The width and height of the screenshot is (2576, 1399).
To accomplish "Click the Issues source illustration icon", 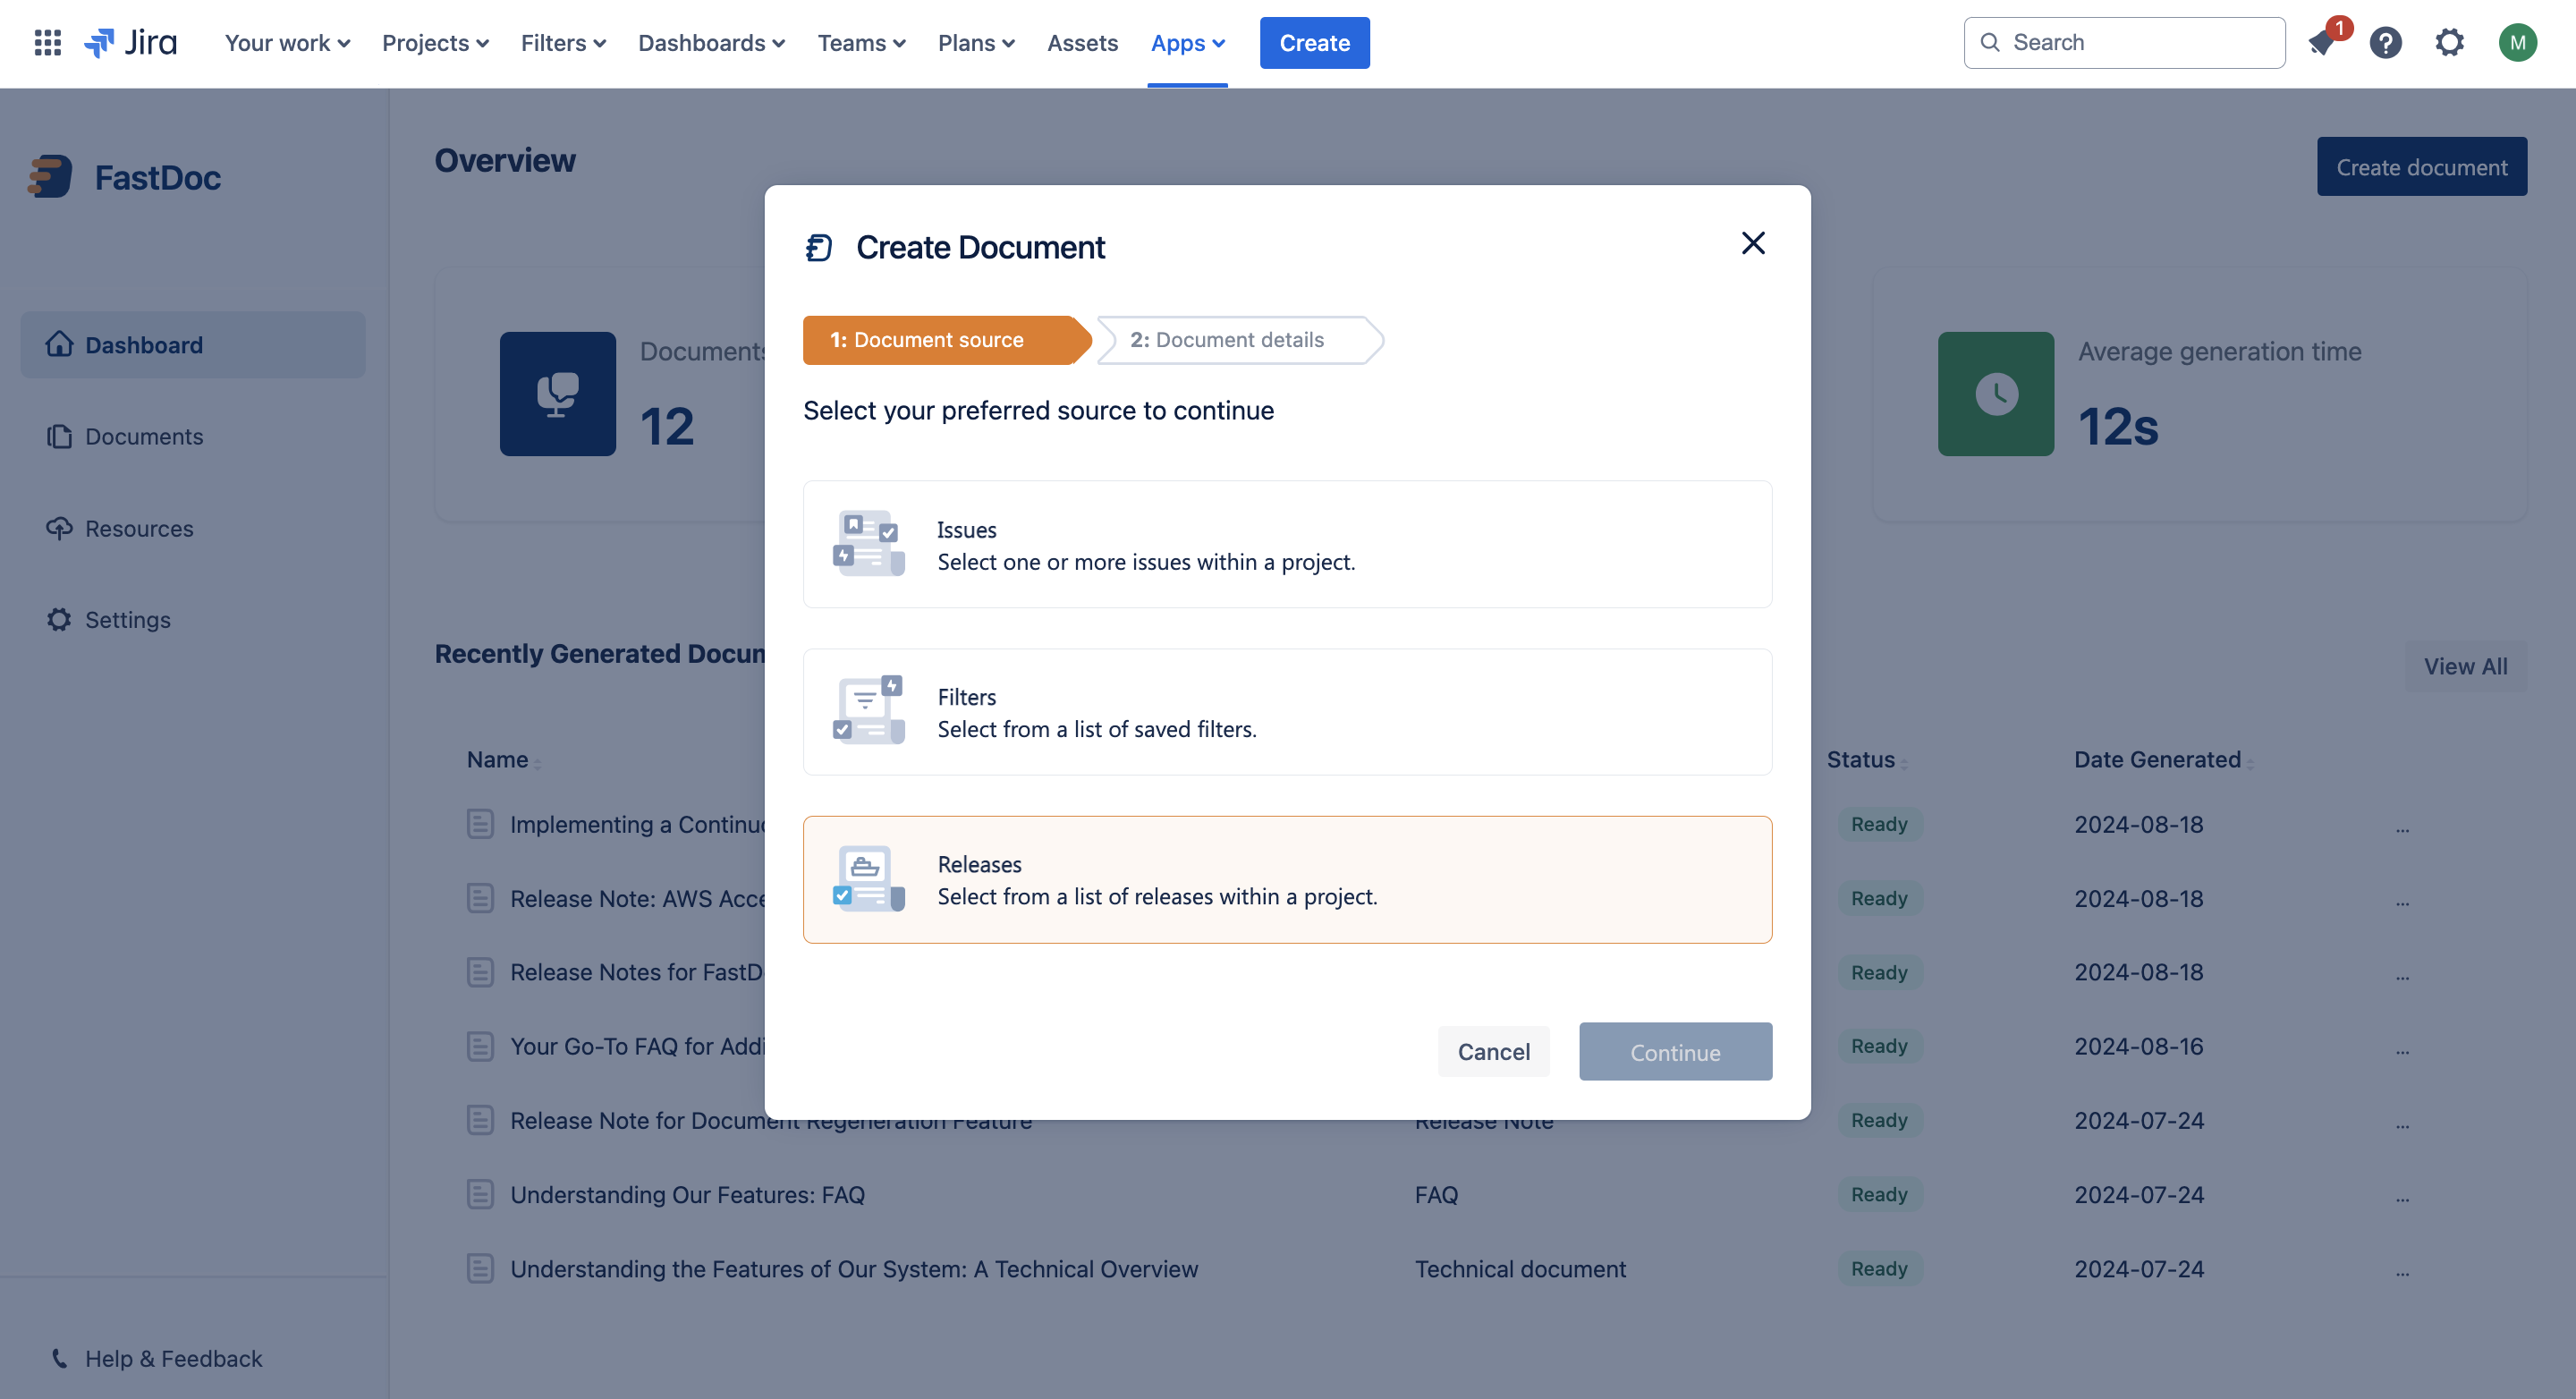I will [x=868, y=544].
